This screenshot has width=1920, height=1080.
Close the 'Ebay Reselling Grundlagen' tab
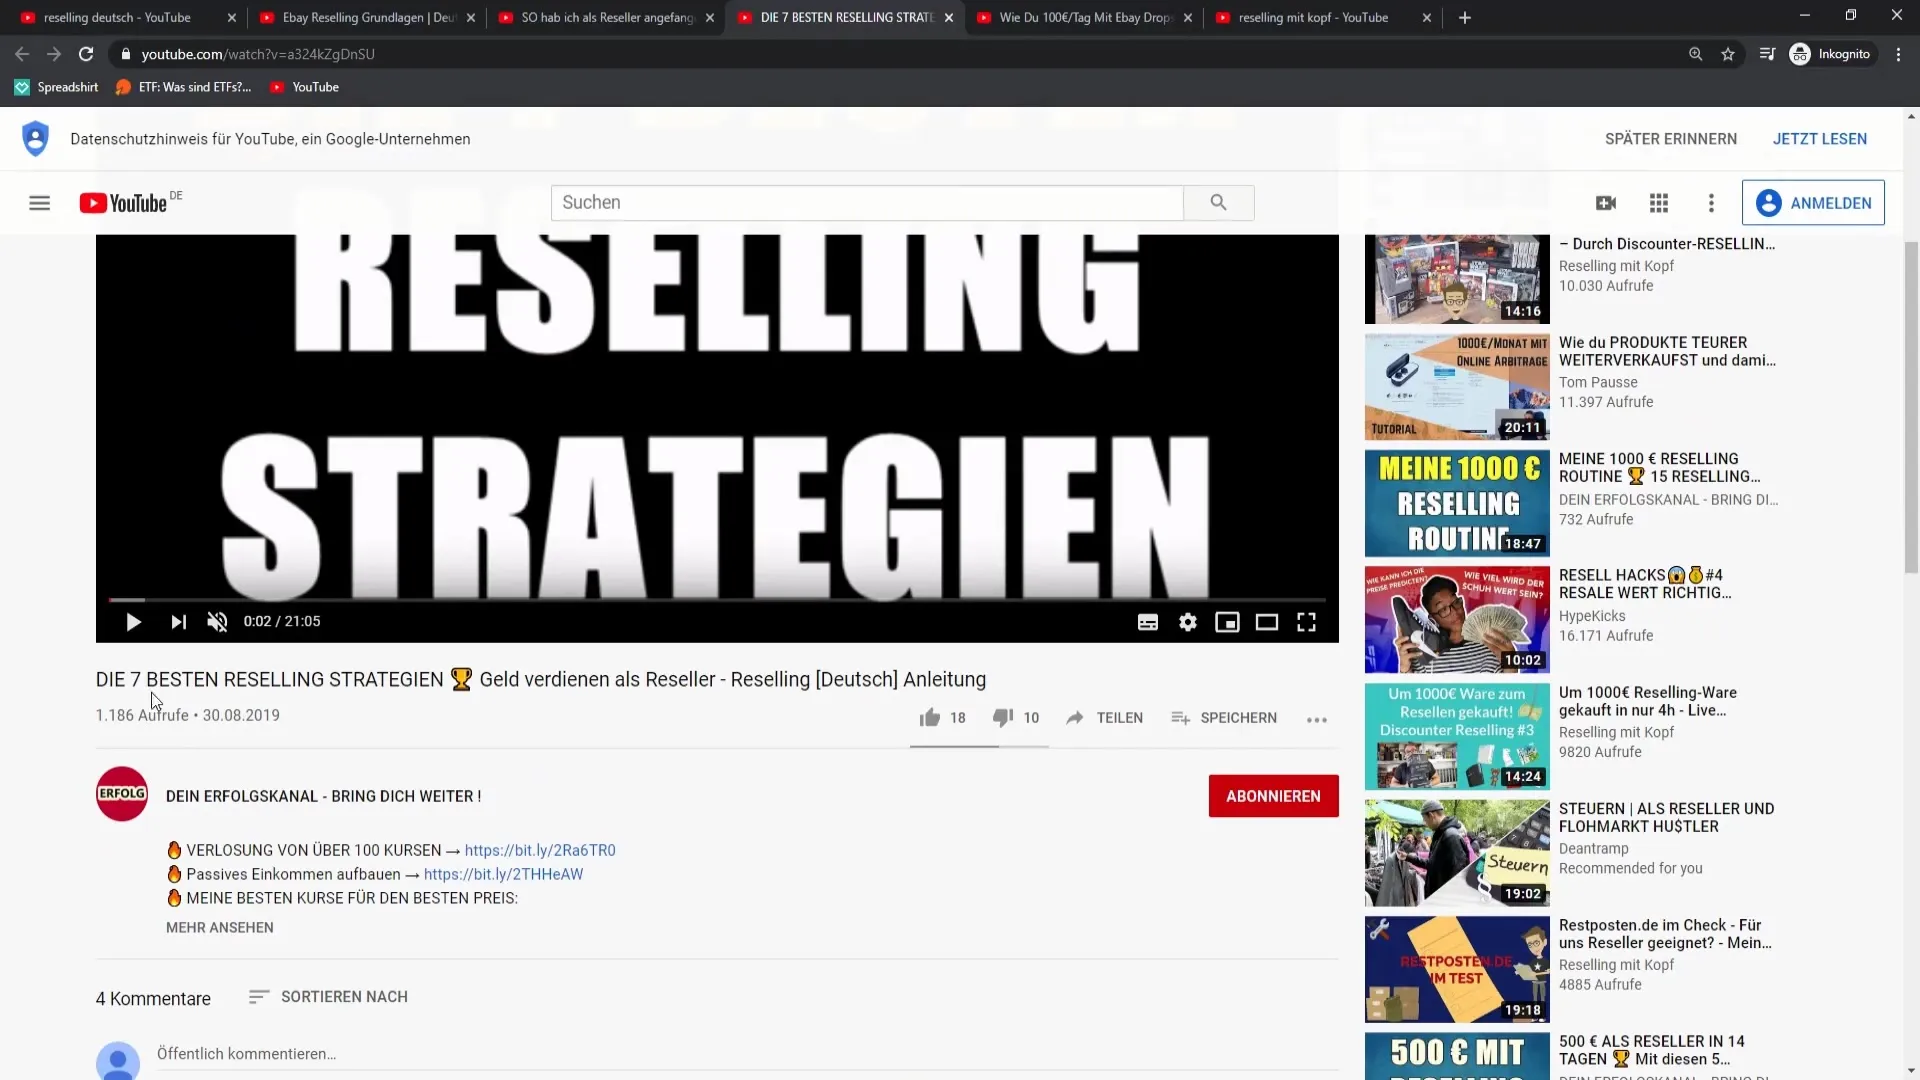click(471, 18)
